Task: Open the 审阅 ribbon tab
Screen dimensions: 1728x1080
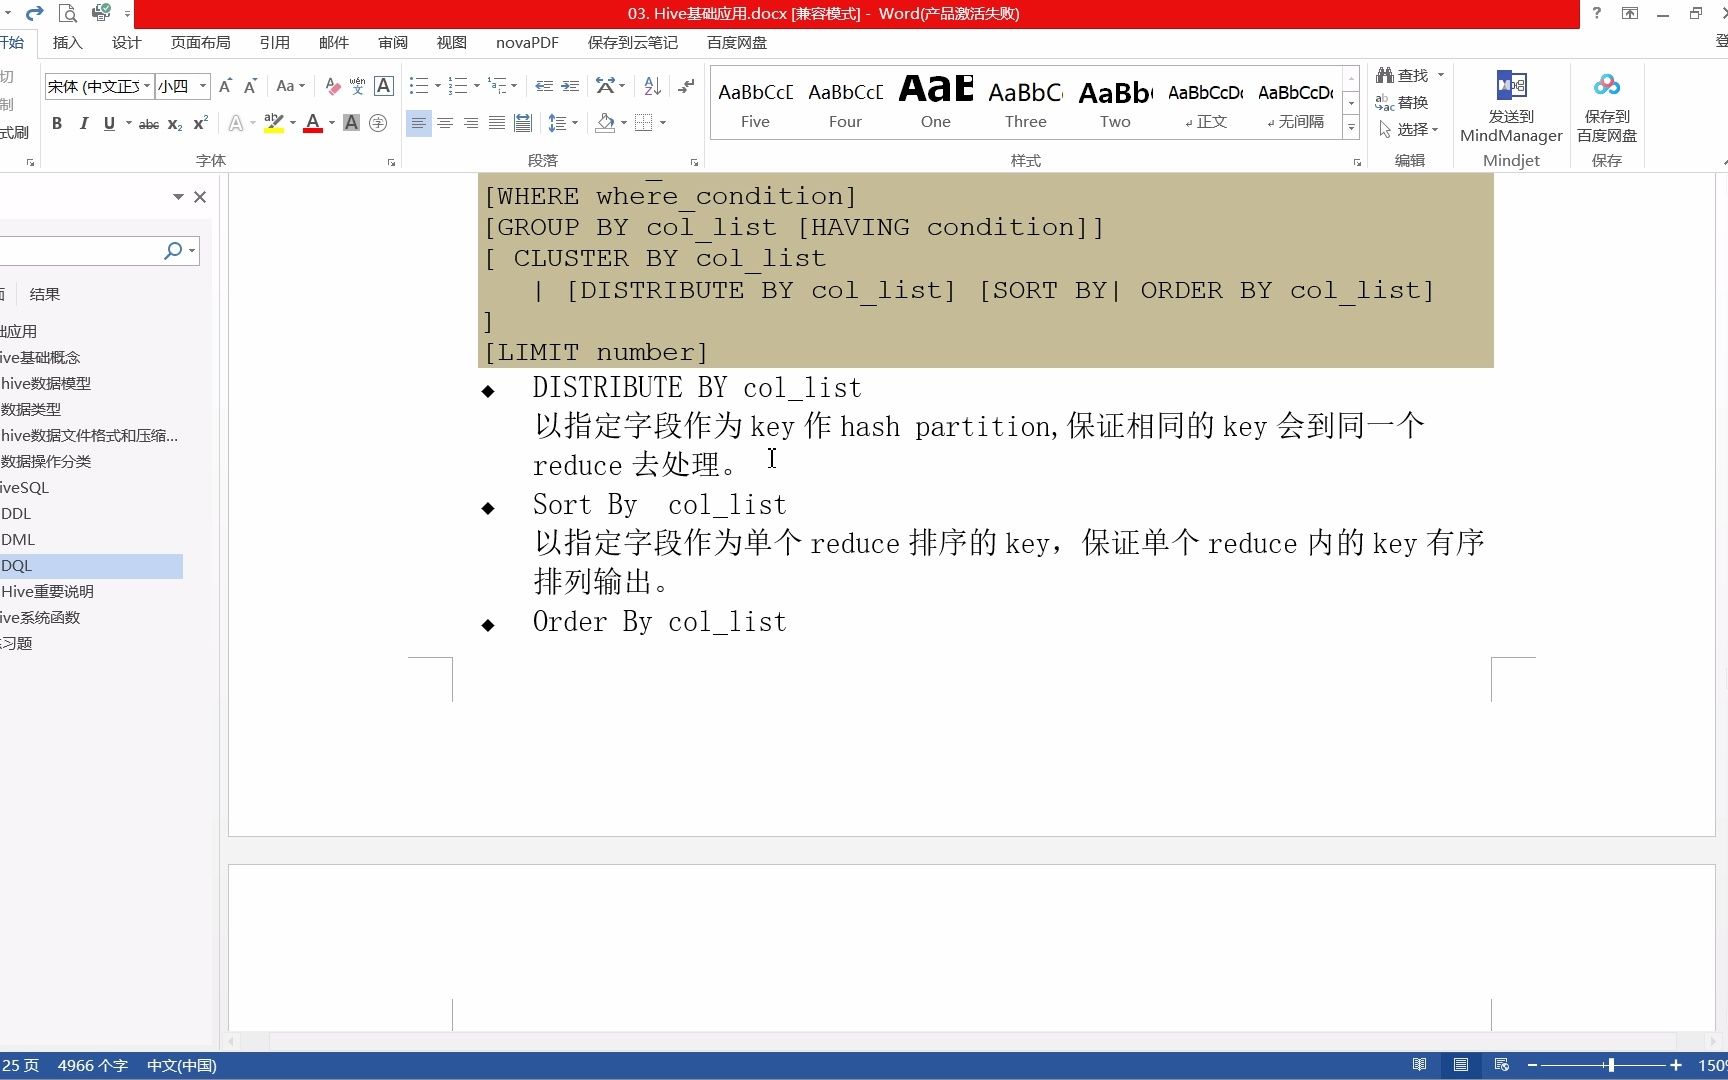Action: pyautogui.click(x=392, y=42)
